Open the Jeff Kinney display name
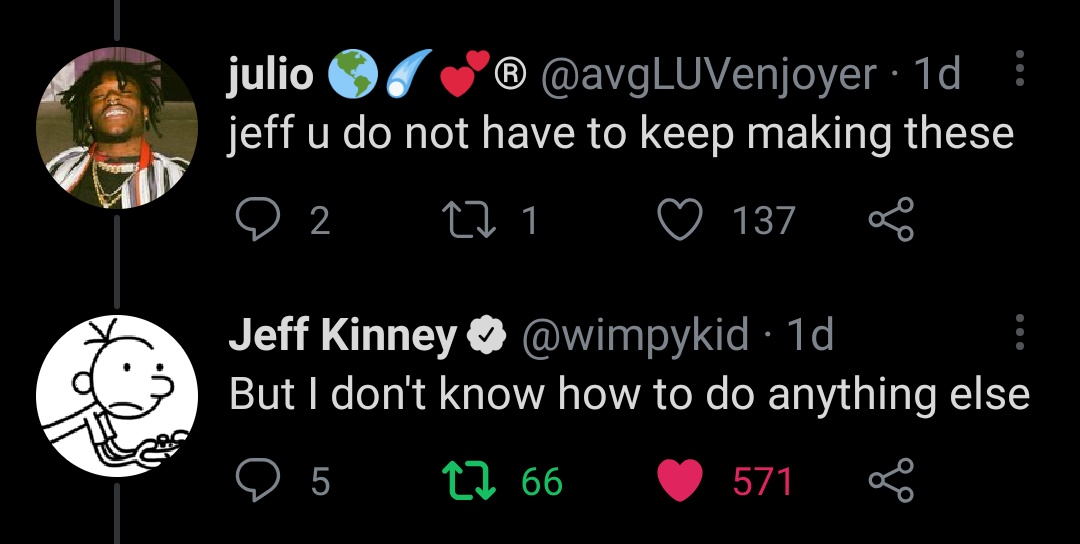 pos(342,336)
